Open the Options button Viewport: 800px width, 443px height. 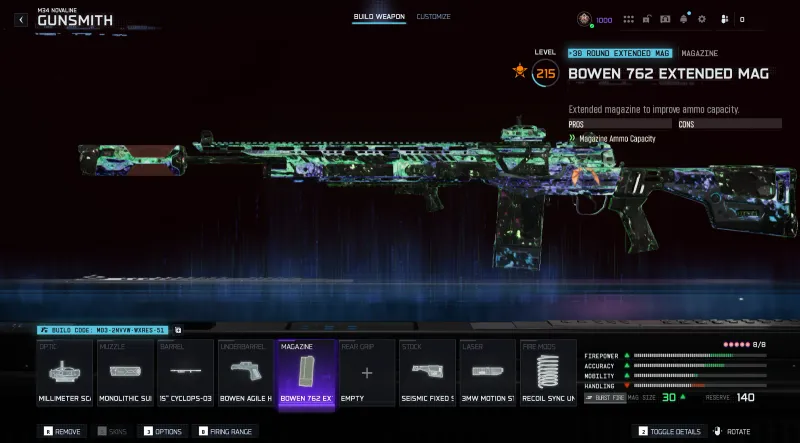pyautogui.click(x=163, y=431)
